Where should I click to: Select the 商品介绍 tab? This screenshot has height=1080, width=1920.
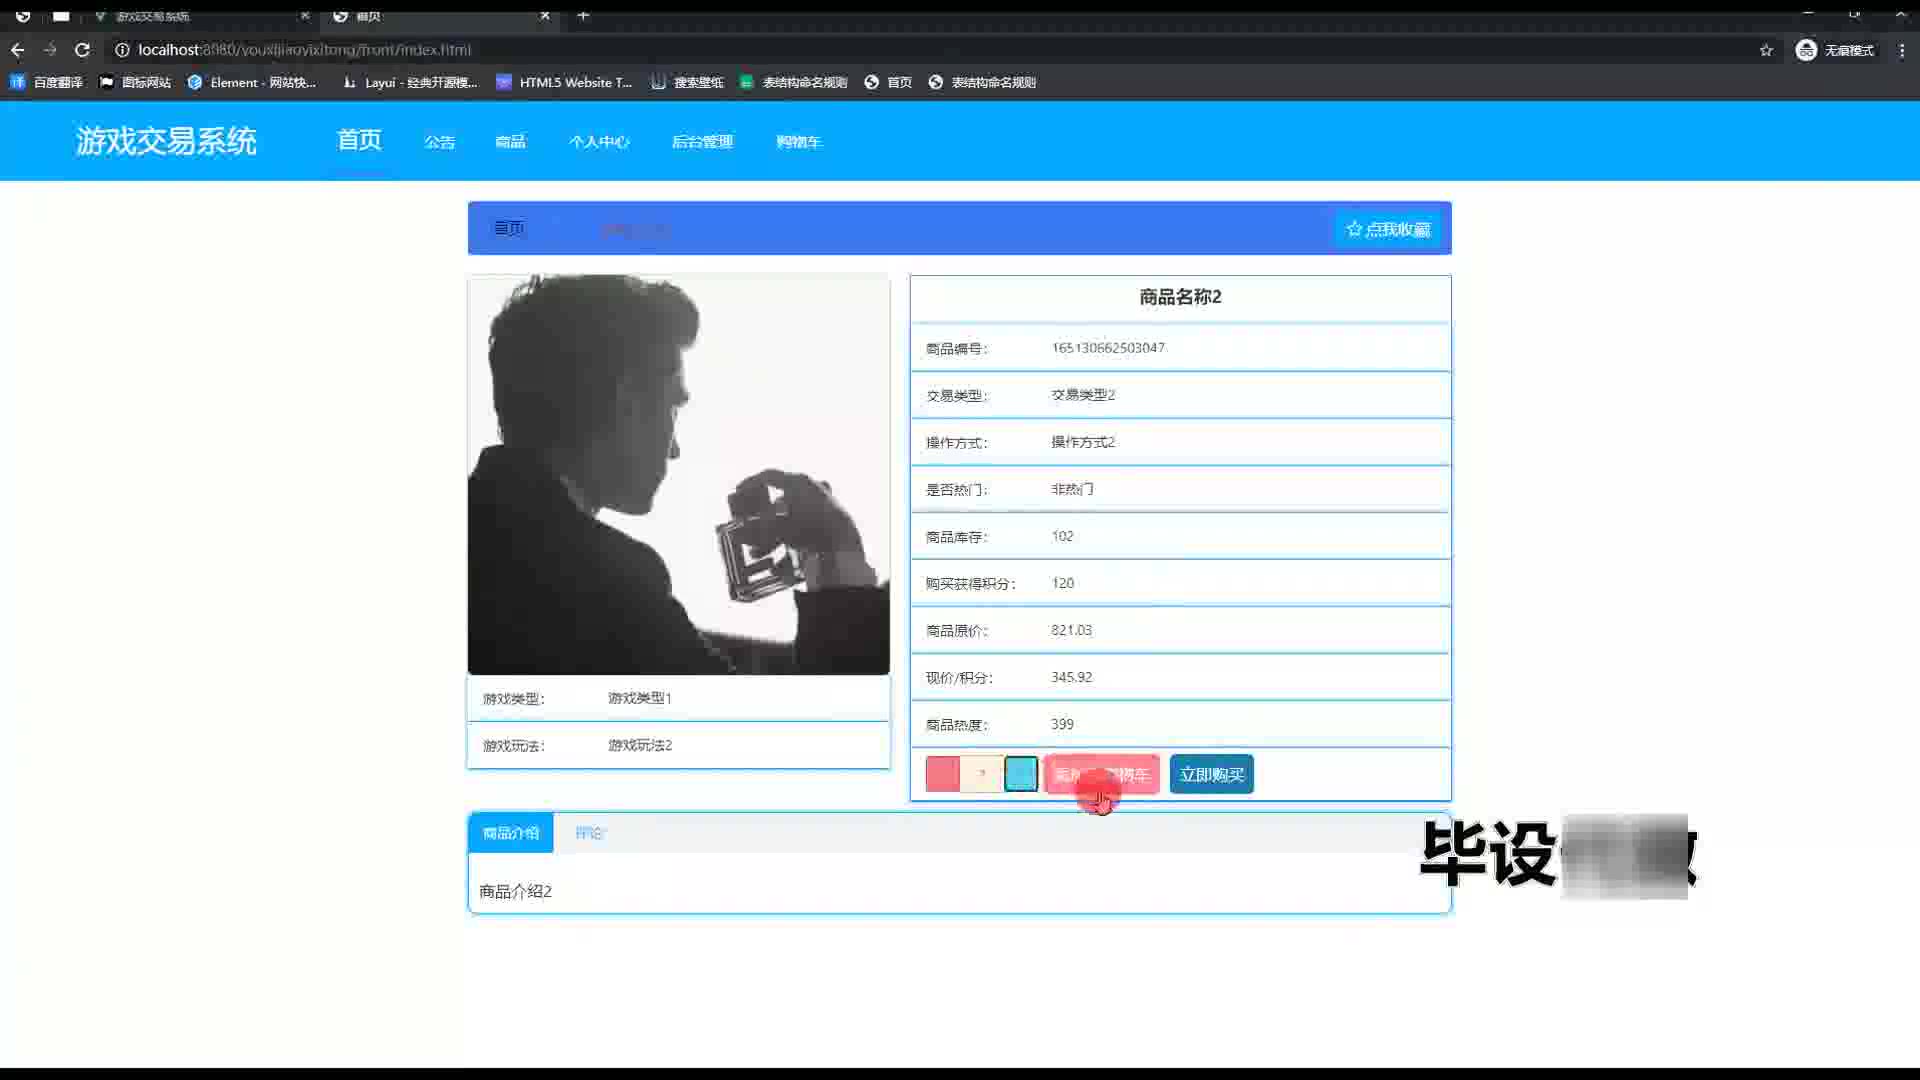[510, 833]
